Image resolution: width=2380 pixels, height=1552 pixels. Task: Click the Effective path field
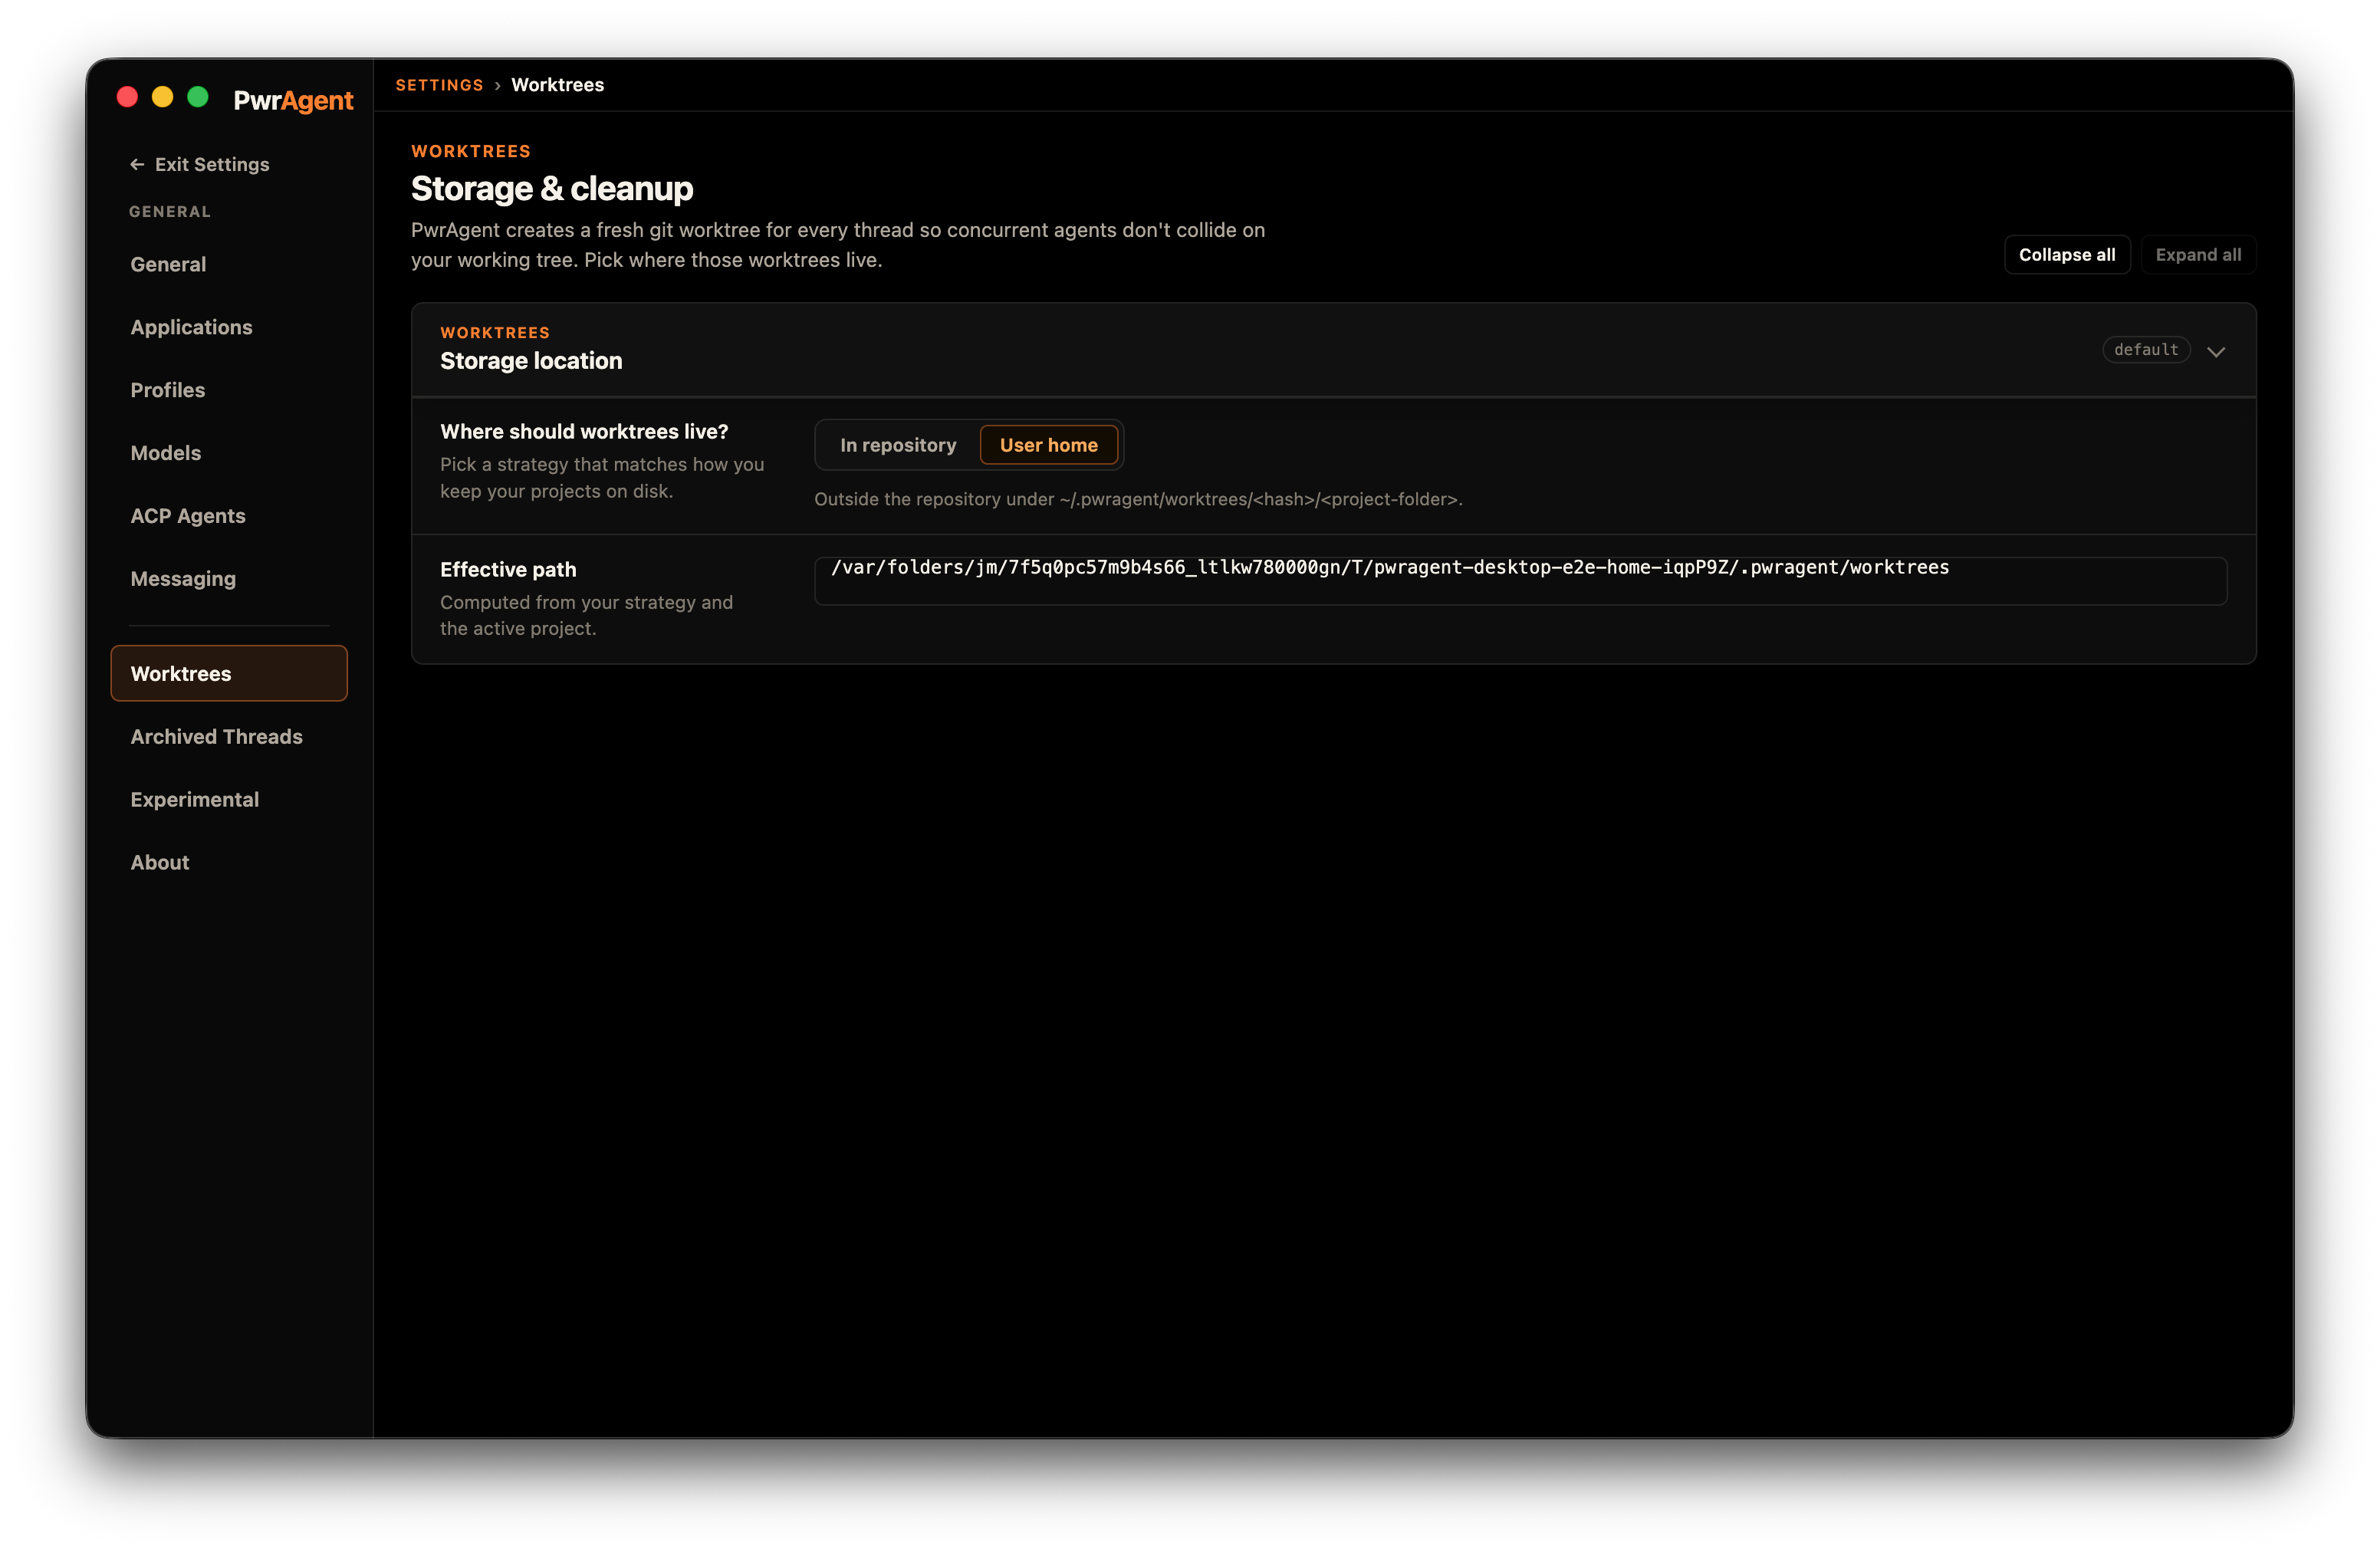(1520, 581)
